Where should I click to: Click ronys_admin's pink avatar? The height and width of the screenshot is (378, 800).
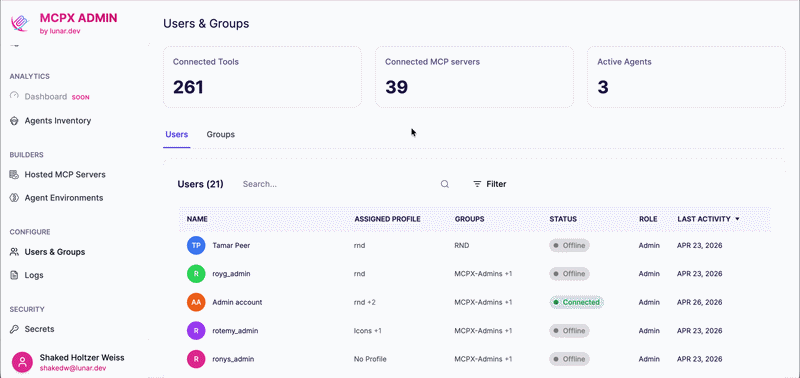[x=196, y=359]
